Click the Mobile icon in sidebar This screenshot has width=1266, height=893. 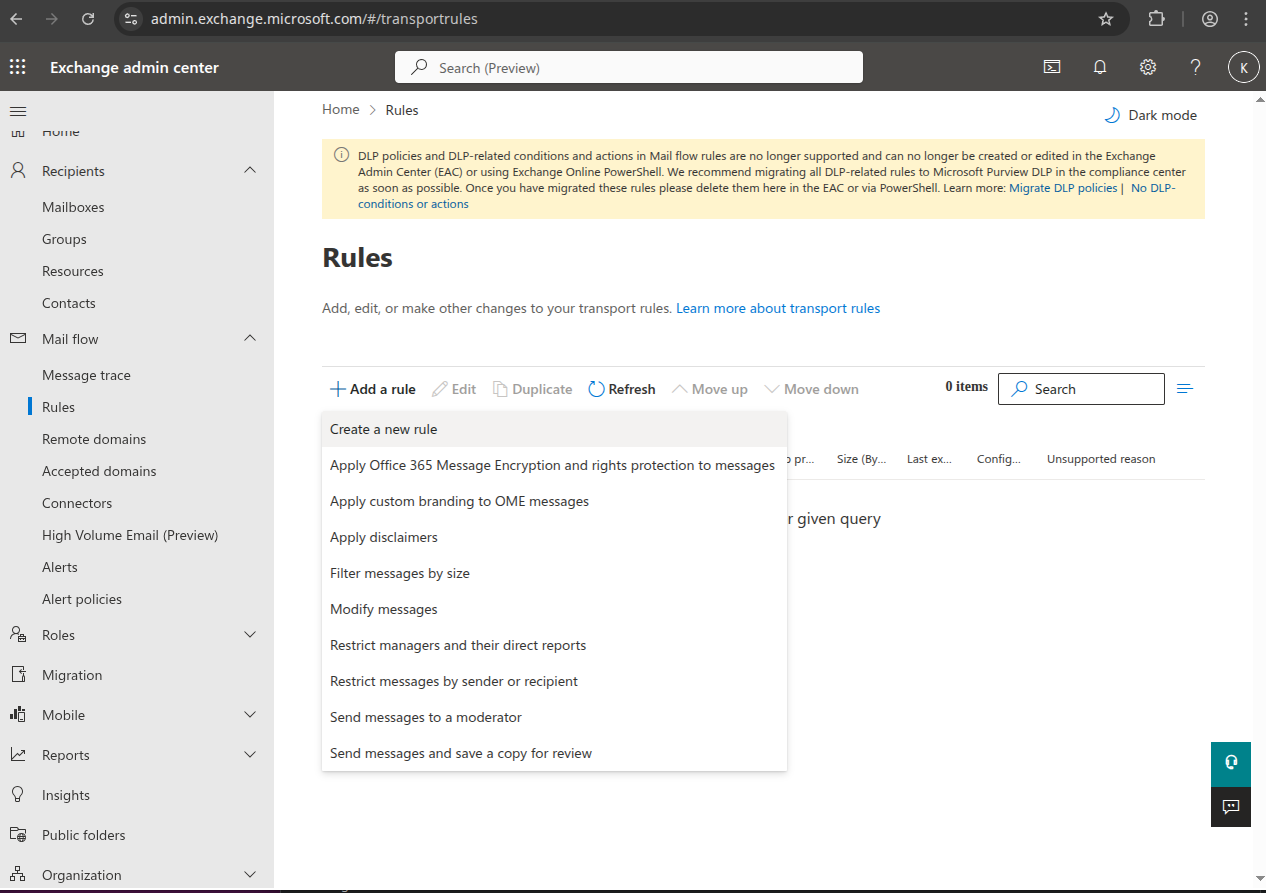pyautogui.click(x=18, y=715)
